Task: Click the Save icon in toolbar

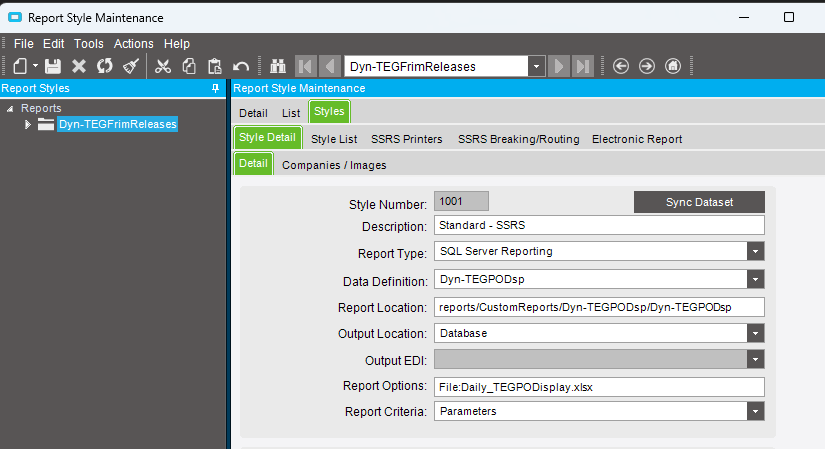Action: click(x=53, y=66)
